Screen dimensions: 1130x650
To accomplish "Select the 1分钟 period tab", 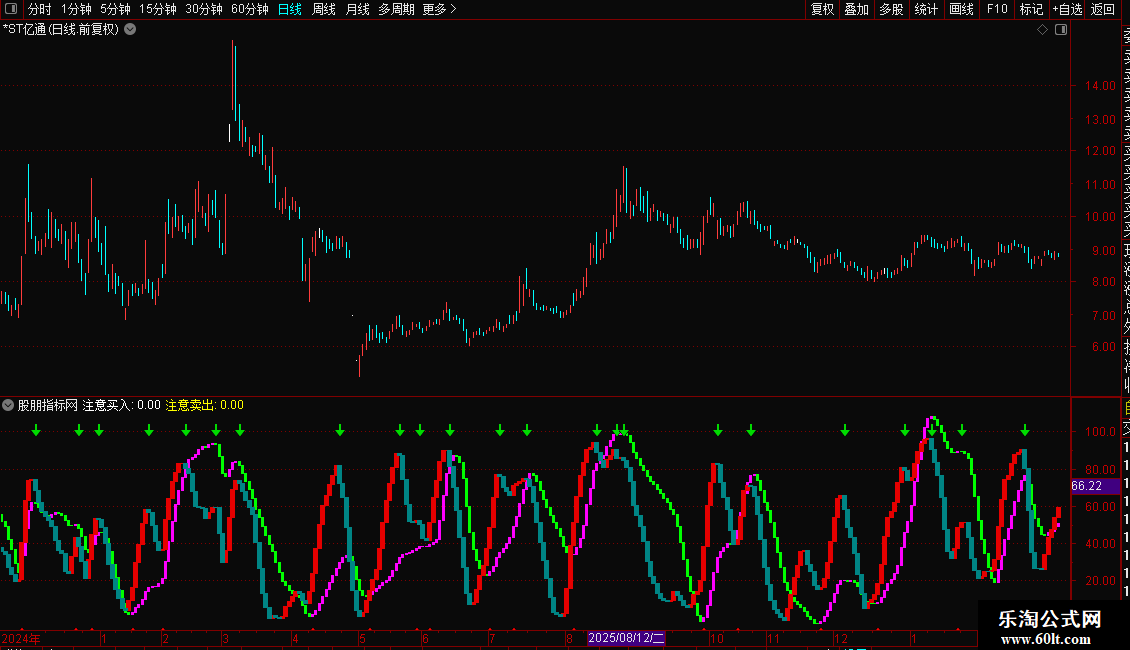I will (x=76, y=9).
